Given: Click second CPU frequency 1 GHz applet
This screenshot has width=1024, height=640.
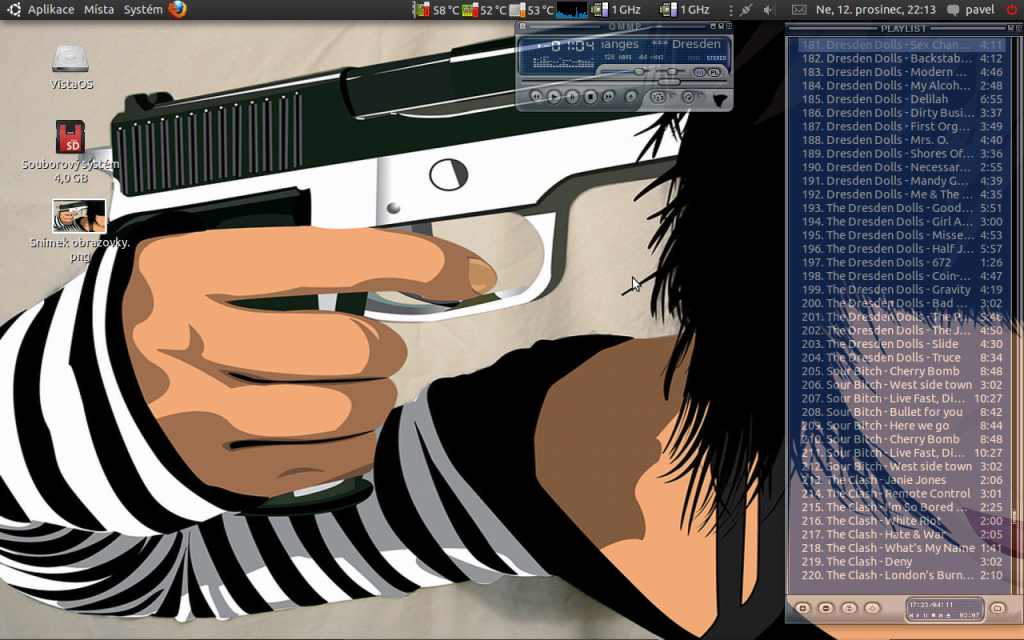Looking at the screenshot, I should [x=684, y=10].
